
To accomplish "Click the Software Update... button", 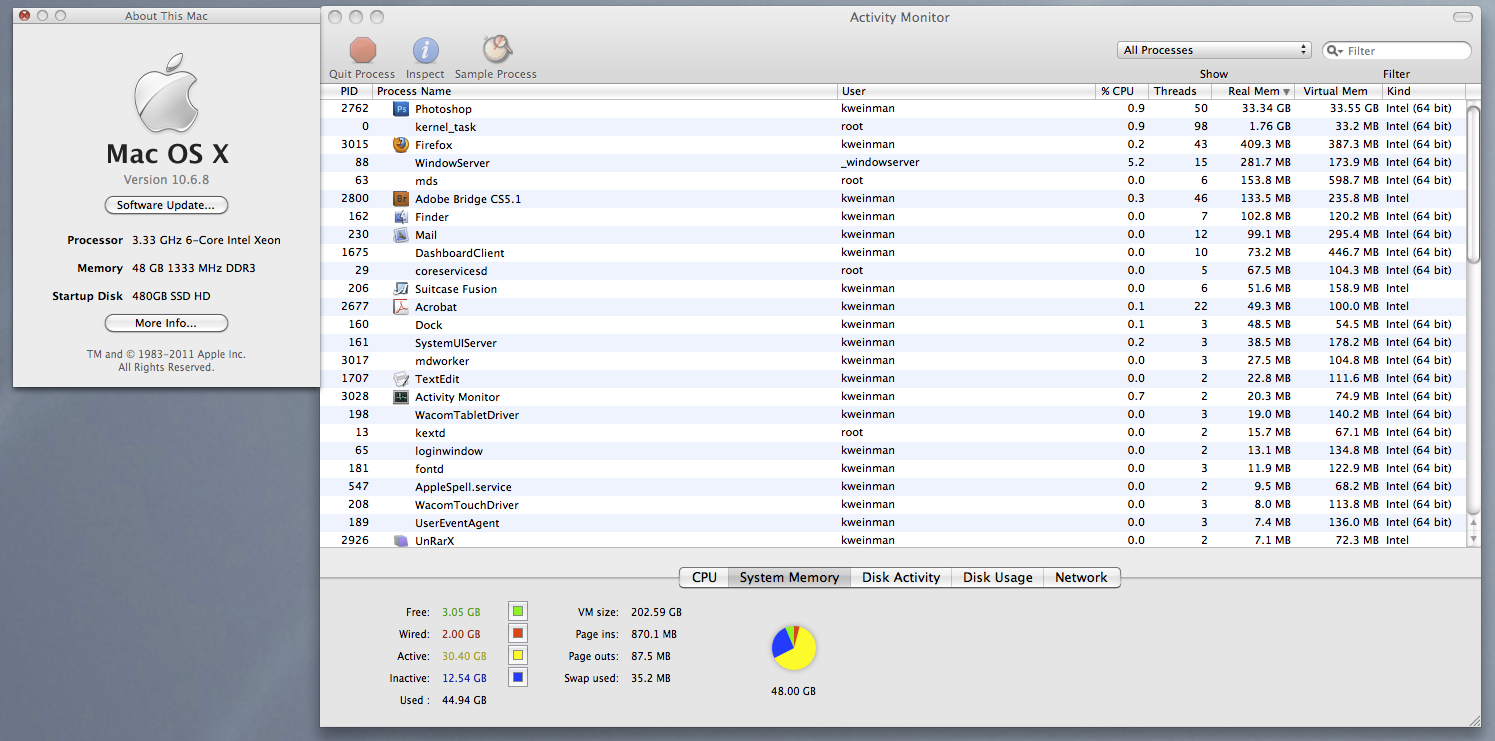I will 166,205.
